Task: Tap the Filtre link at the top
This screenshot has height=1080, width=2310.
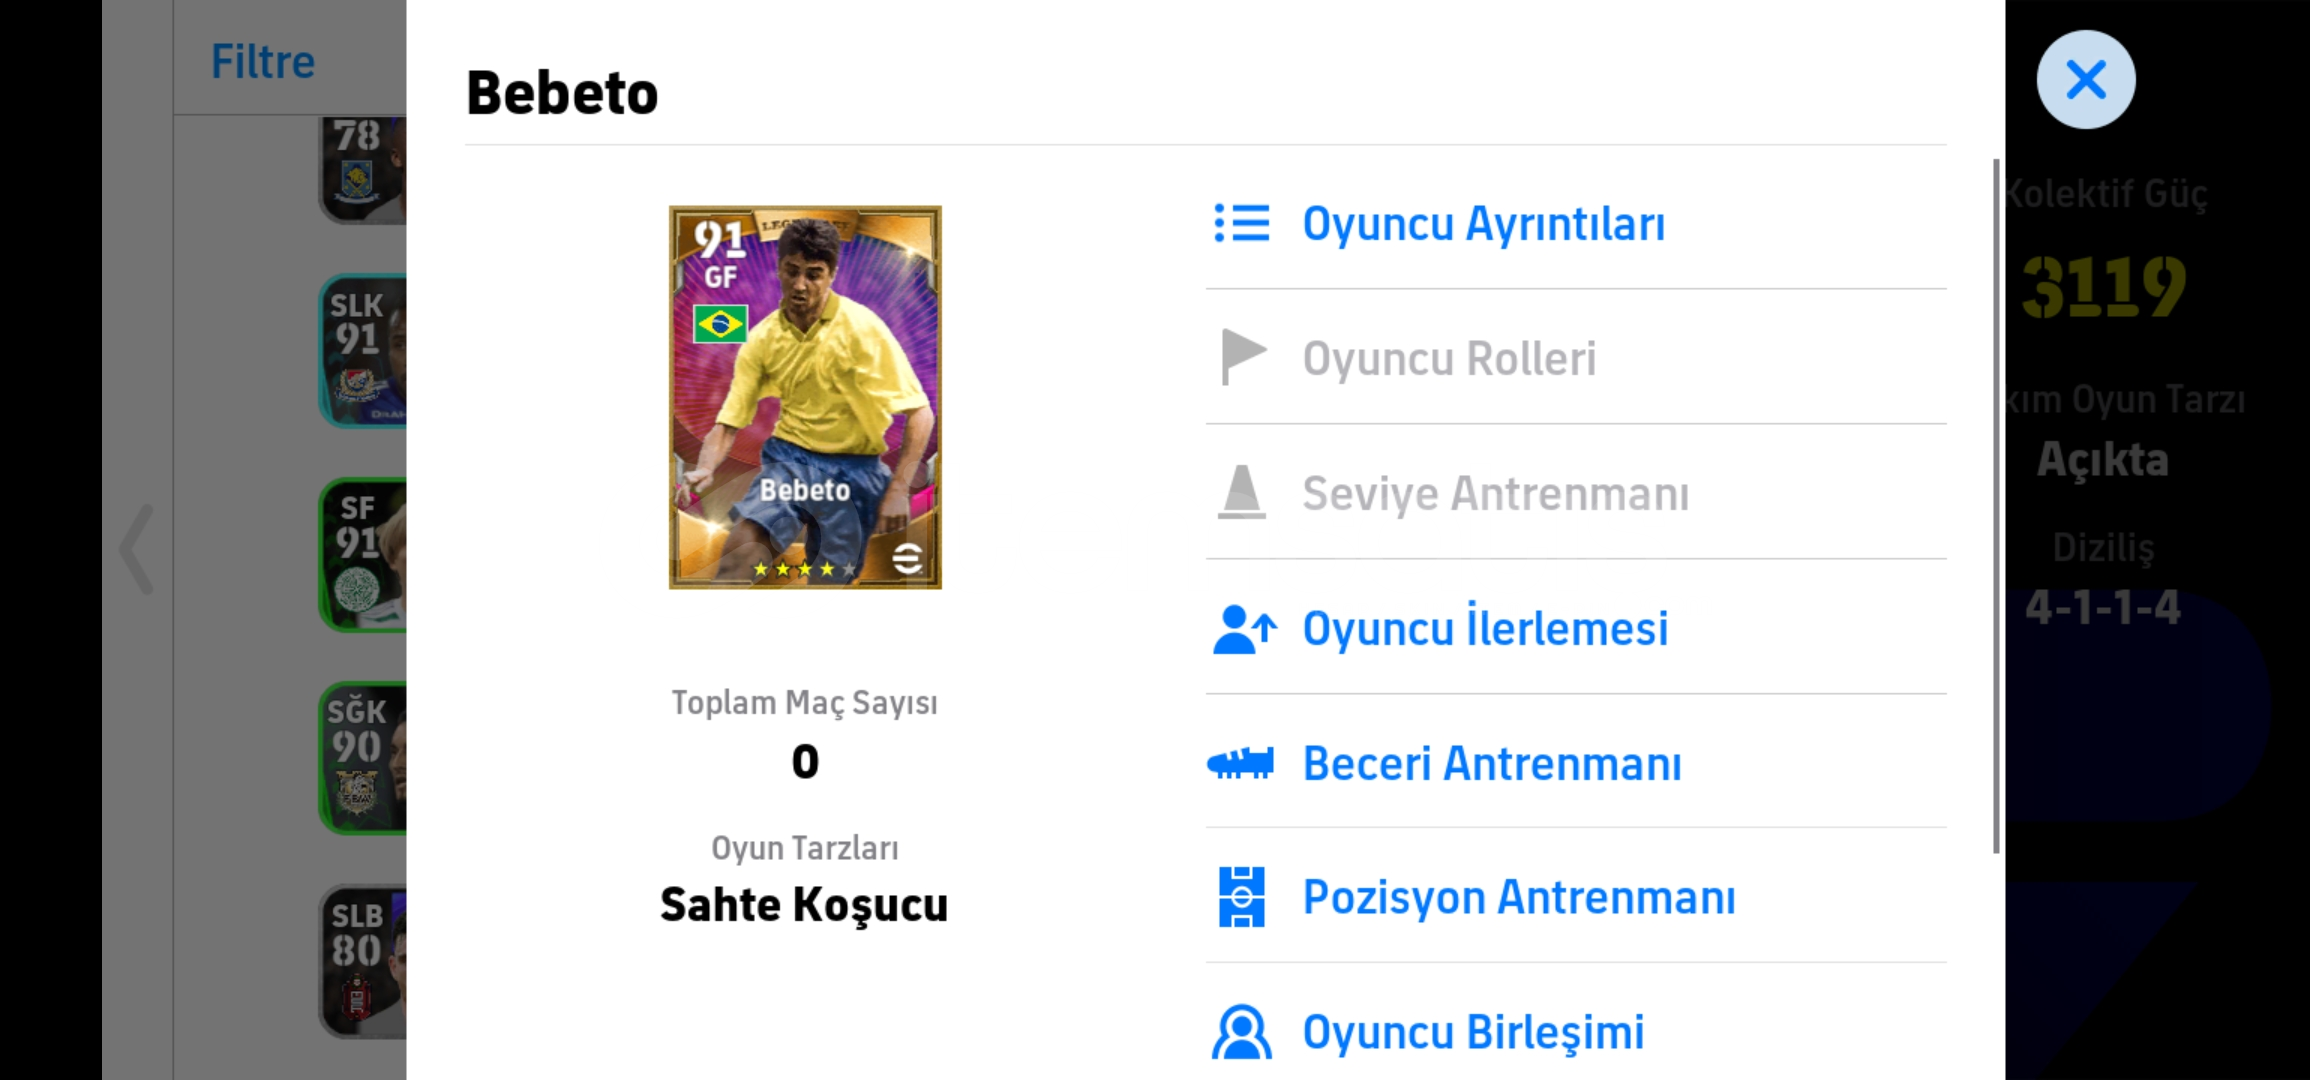Action: point(263,62)
